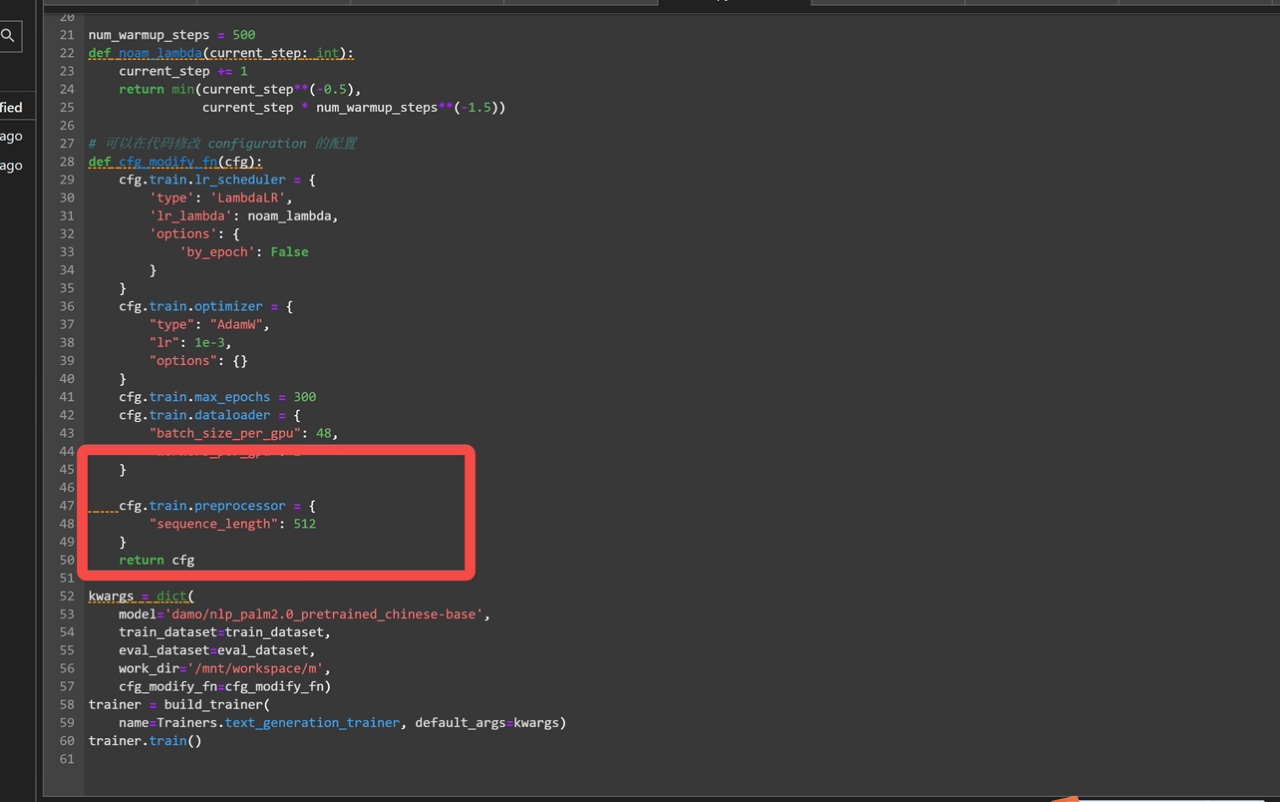Click the 'by_epoch': False entry

pyautogui.click(x=244, y=252)
